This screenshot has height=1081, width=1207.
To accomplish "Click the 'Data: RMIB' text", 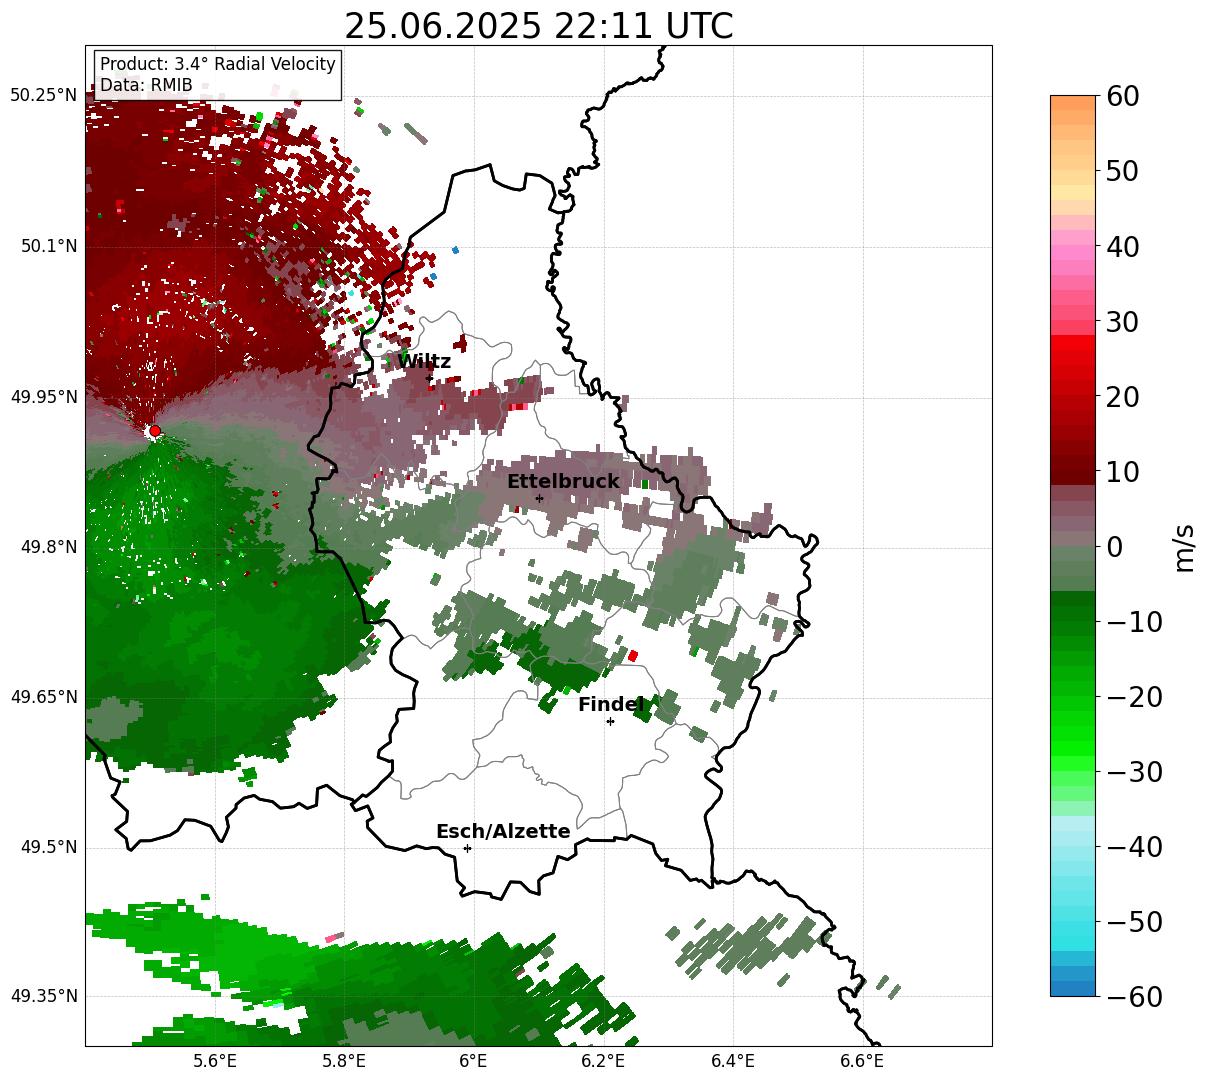I will (146, 85).
